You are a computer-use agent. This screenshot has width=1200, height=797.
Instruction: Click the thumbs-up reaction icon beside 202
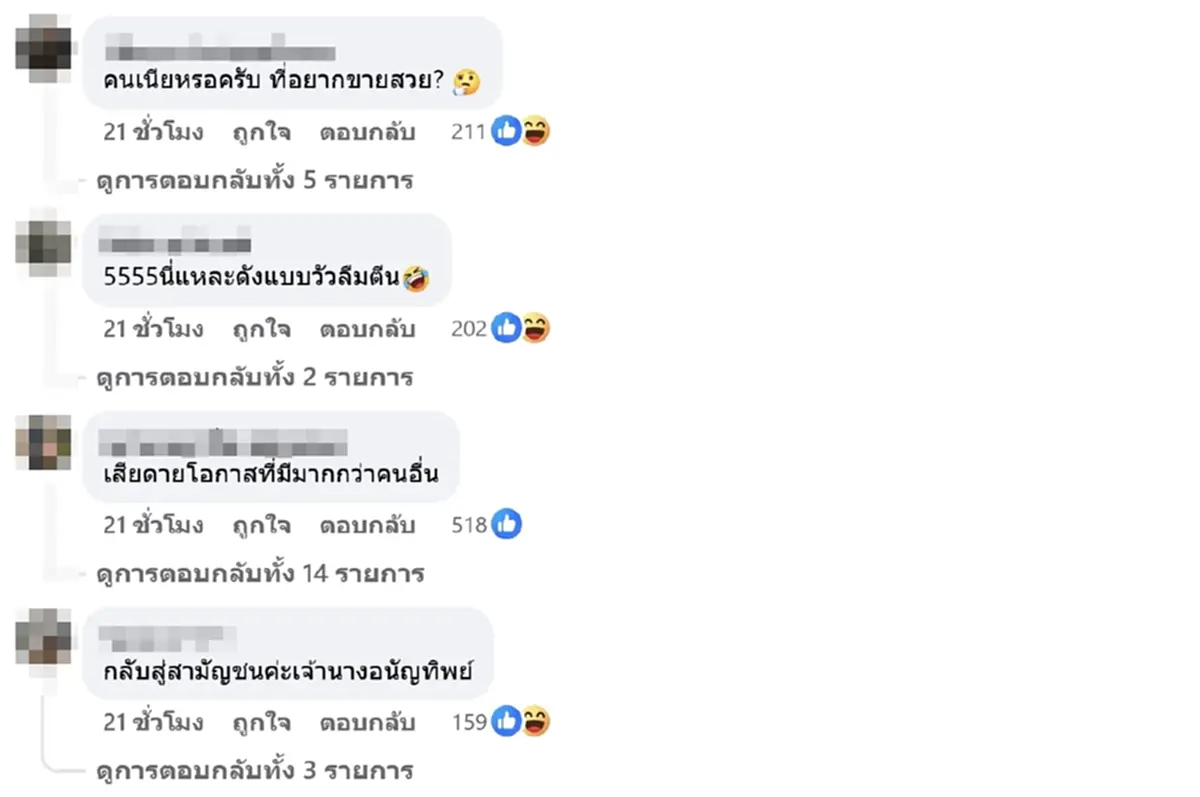tap(506, 328)
